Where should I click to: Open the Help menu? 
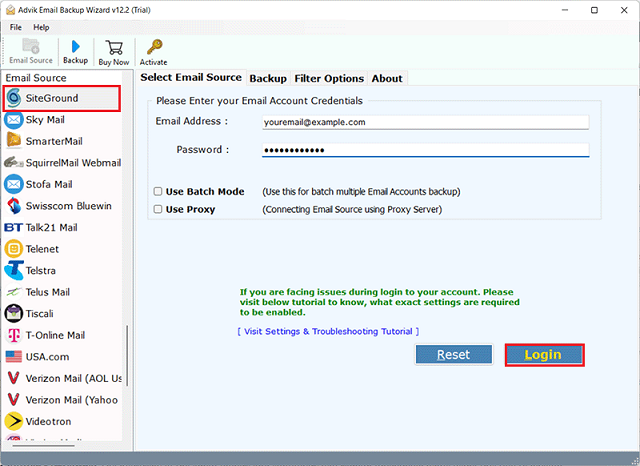click(x=41, y=27)
